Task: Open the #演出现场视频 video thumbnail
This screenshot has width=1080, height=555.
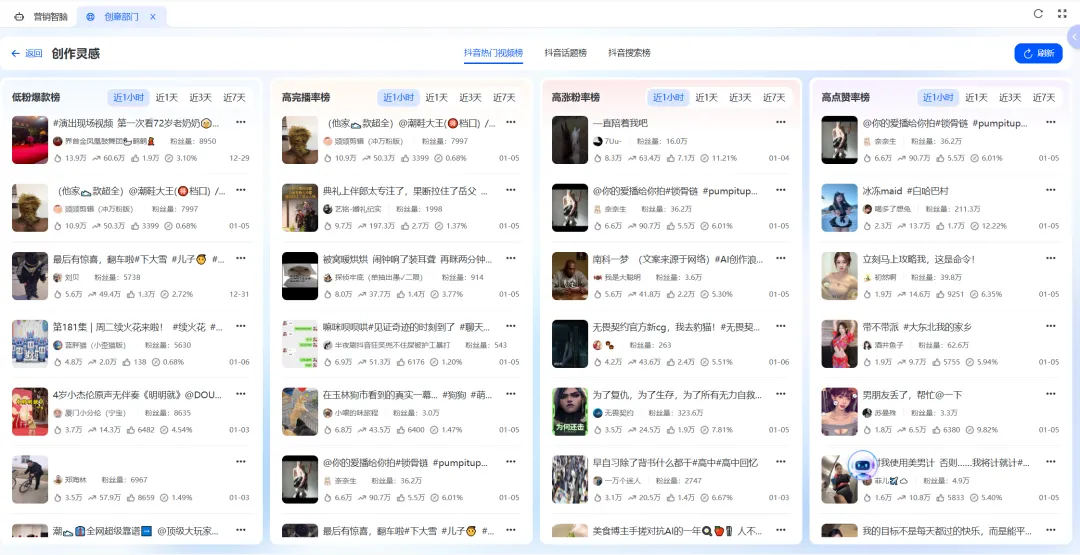Action: click(x=30, y=140)
